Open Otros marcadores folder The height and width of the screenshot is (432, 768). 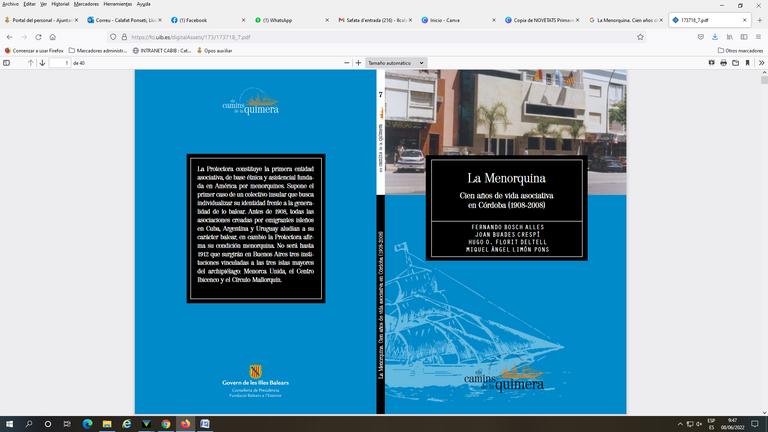(740, 50)
